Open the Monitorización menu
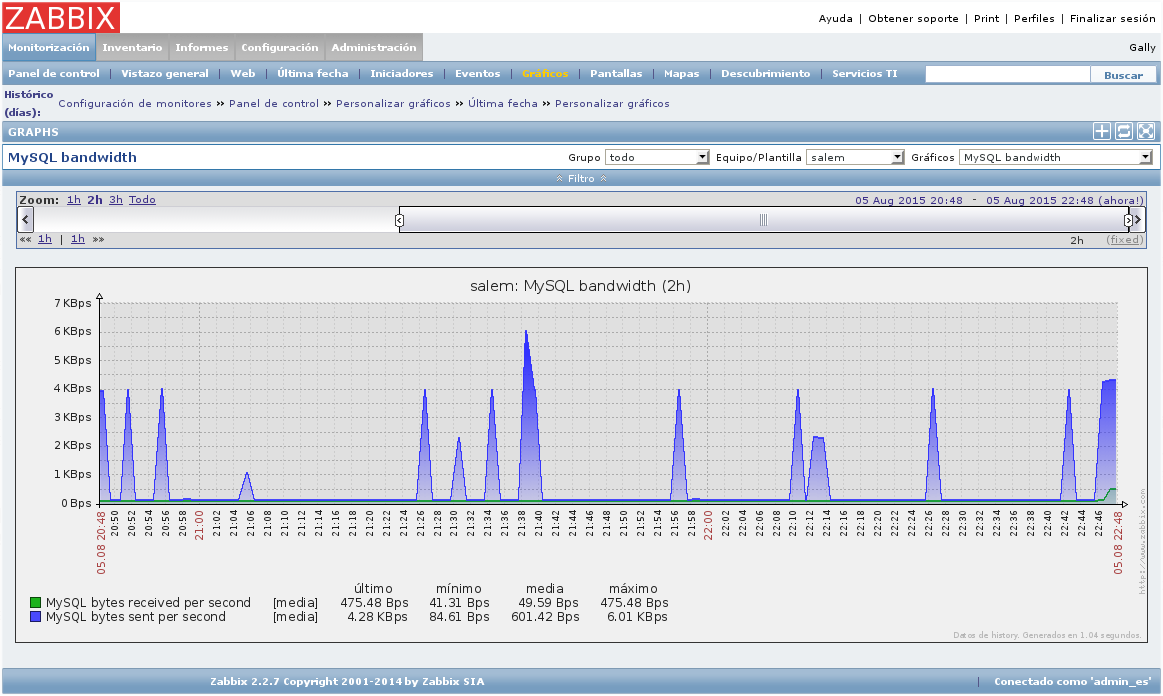This screenshot has height=696, width=1163. pos(49,47)
